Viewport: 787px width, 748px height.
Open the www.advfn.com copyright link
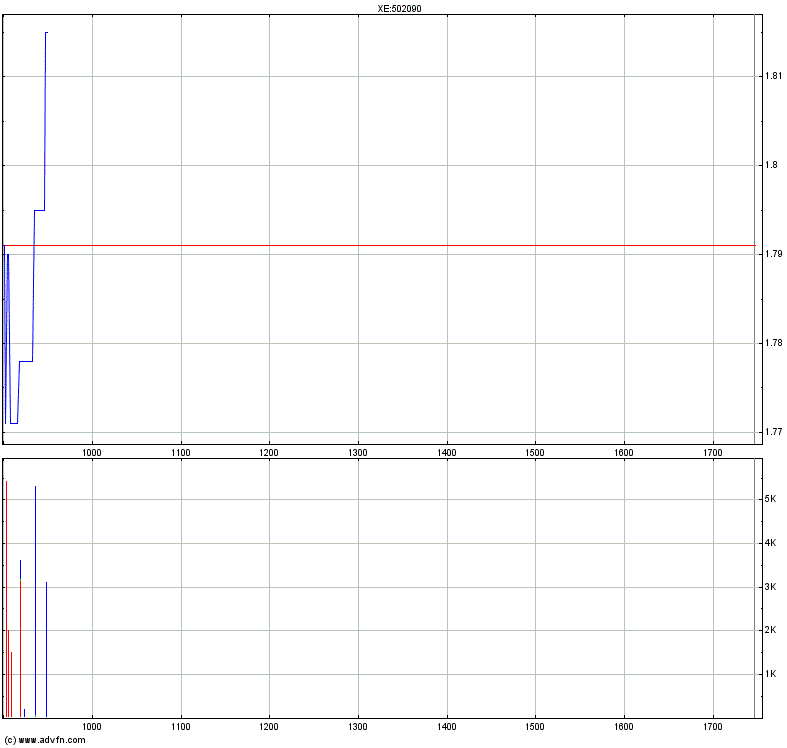(x=44, y=740)
